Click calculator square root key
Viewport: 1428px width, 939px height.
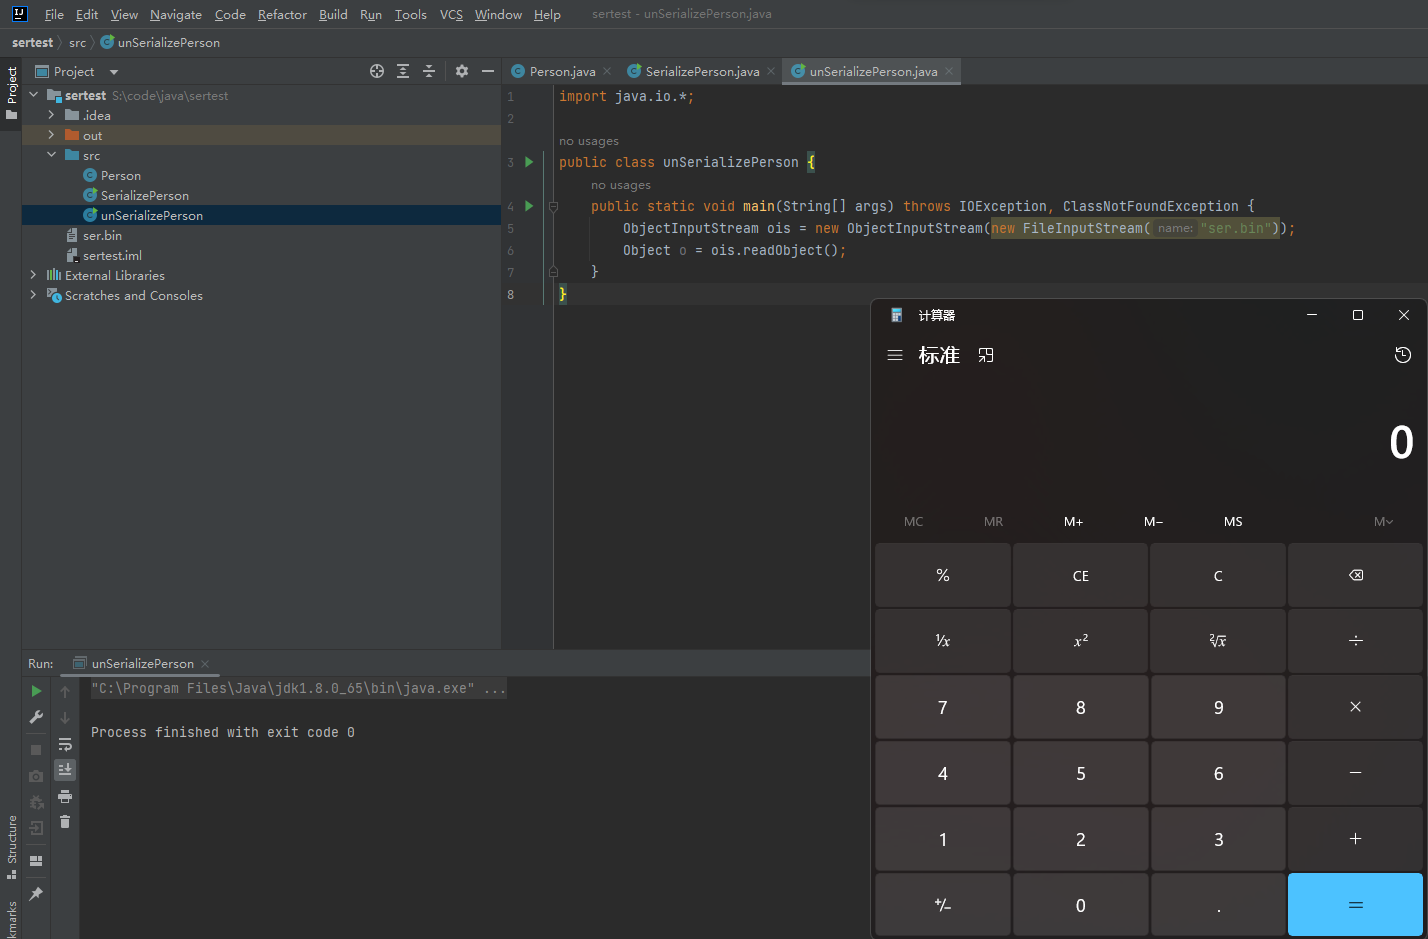click(x=1218, y=641)
